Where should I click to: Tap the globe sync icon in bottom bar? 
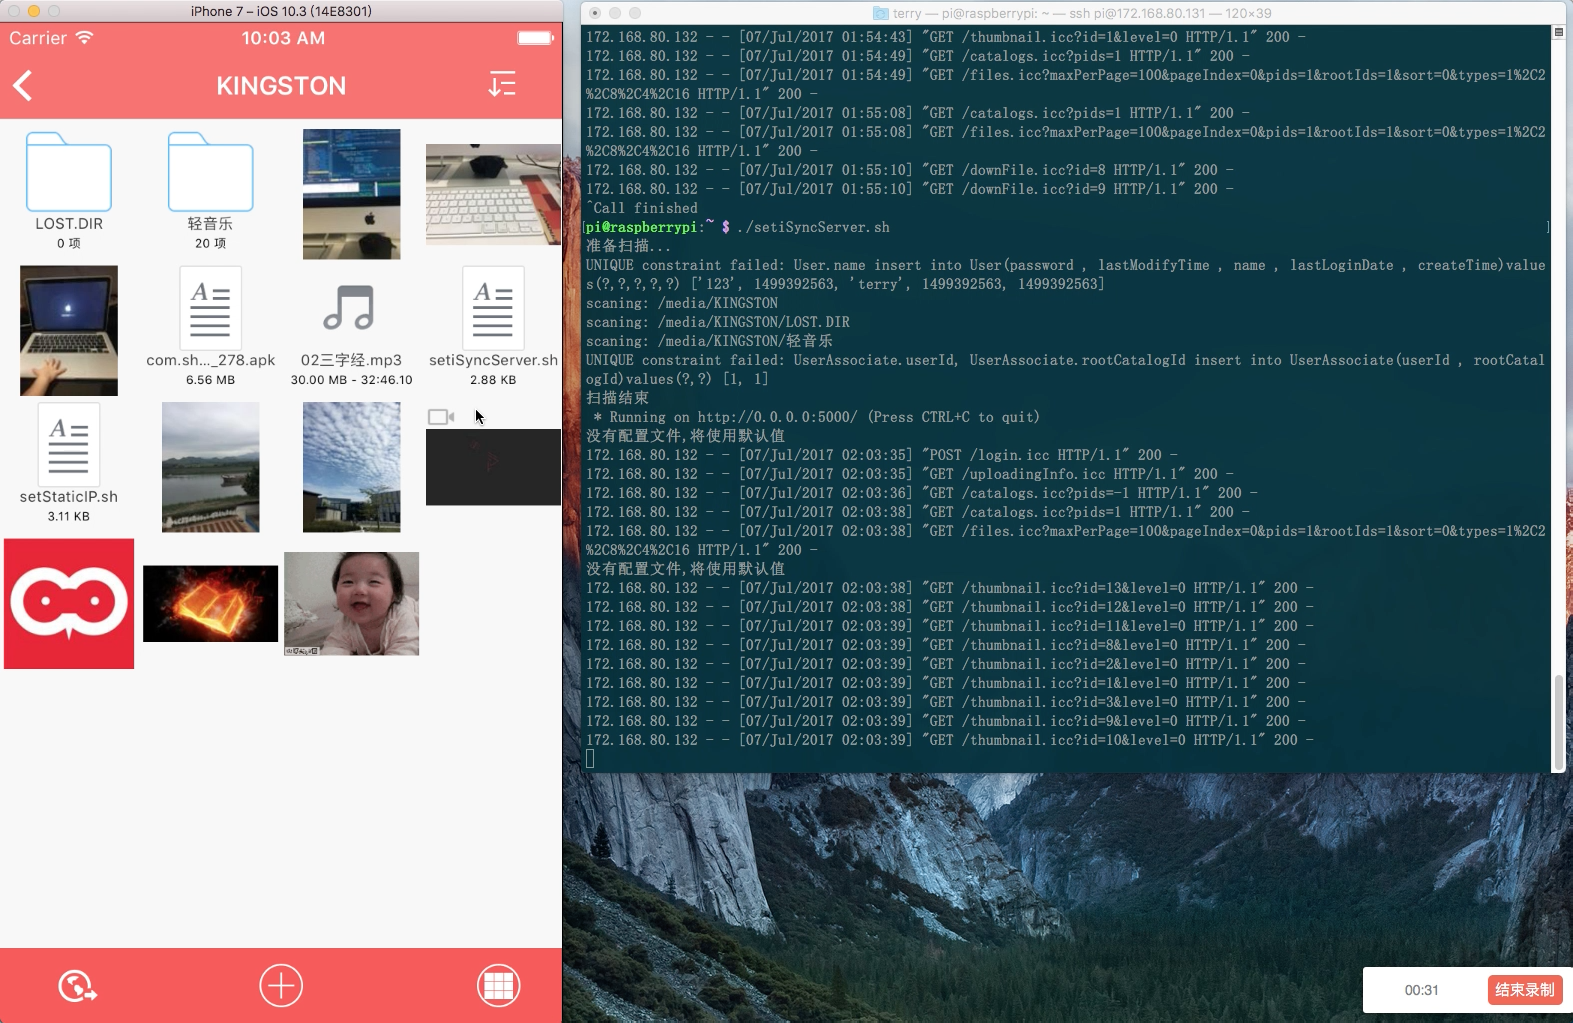(x=77, y=986)
